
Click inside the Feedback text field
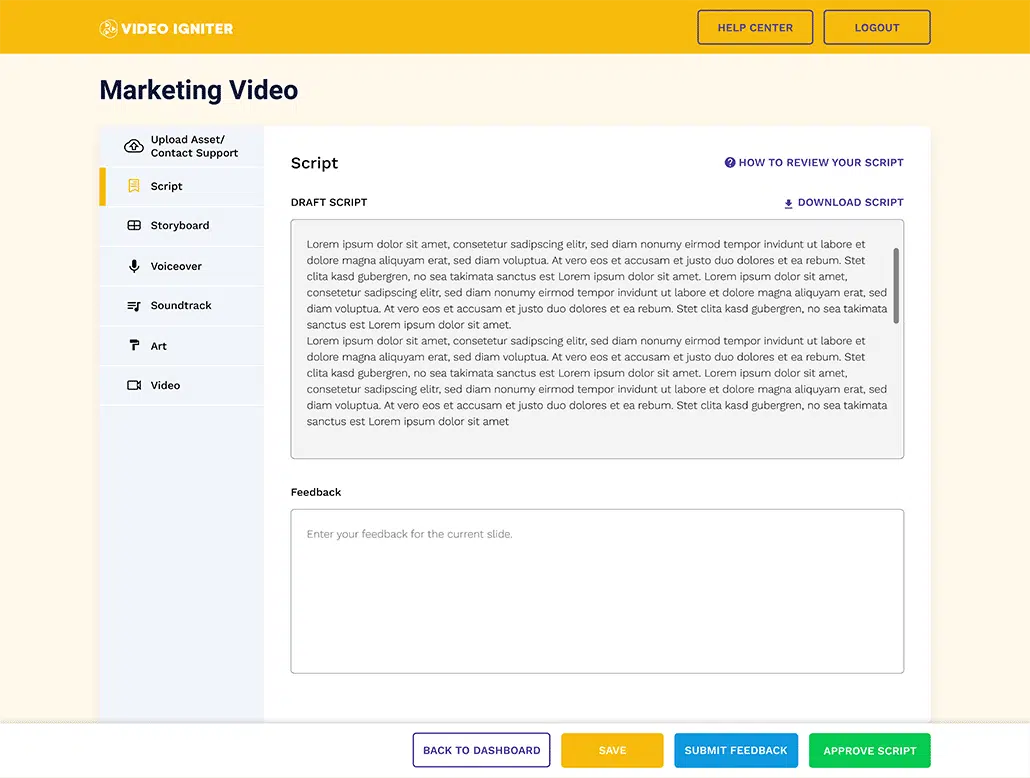(x=596, y=590)
